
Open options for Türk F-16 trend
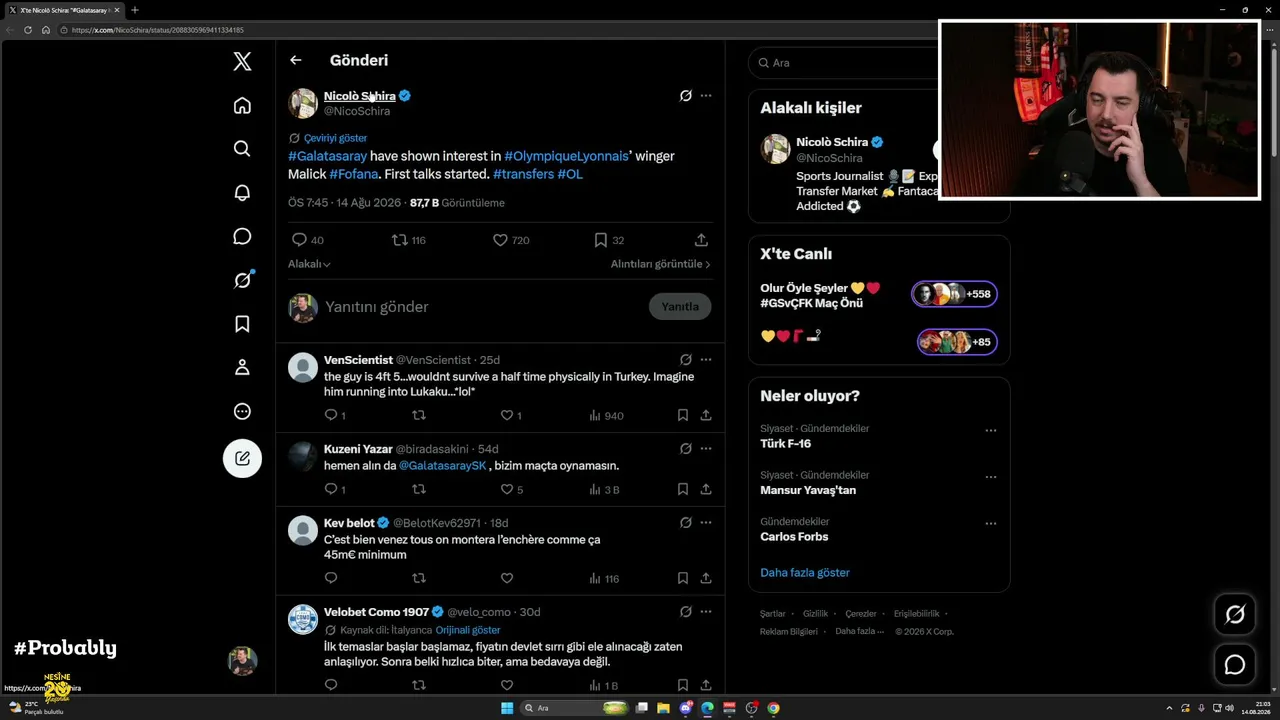pyautogui.click(x=991, y=431)
